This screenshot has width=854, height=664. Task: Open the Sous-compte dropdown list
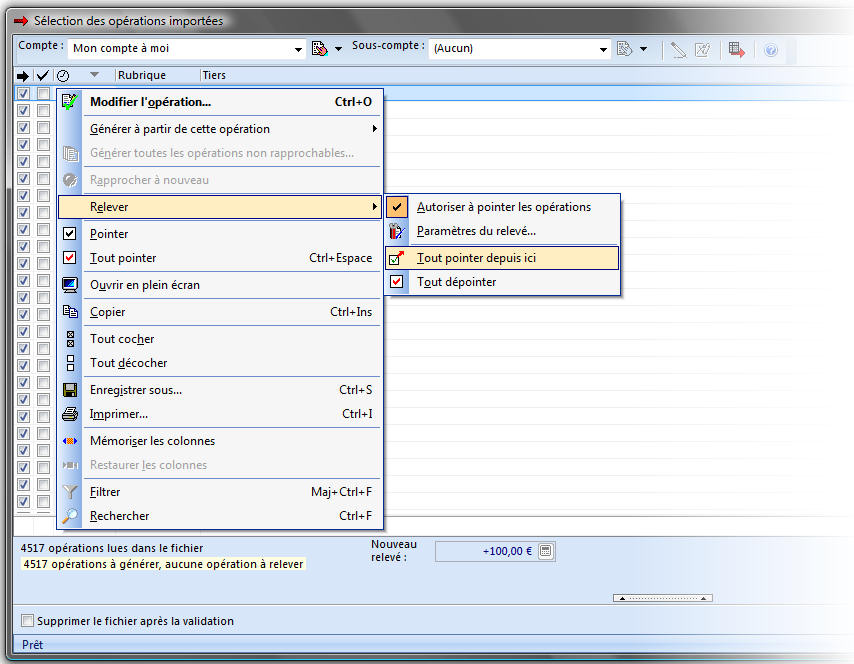coord(603,49)
